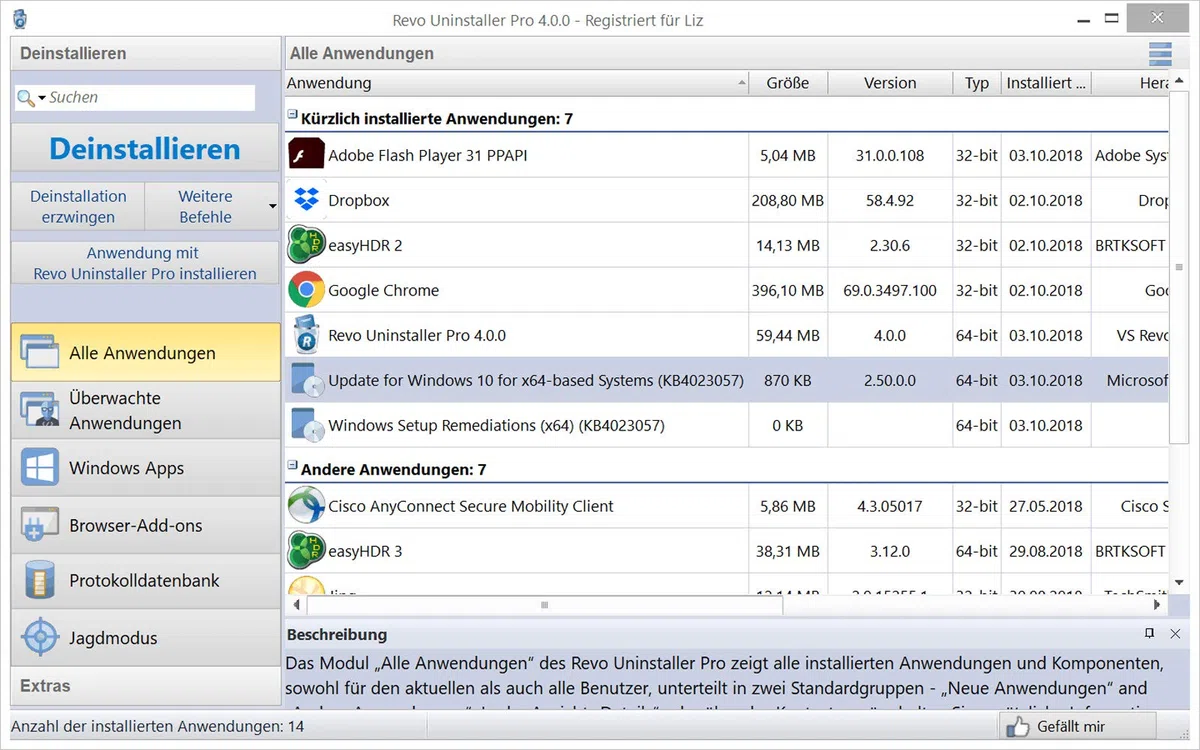This screenshot has width=1200, height=750.
Task: Click the Browser-Add-ons plug icon
Action: tap(39, 525)
